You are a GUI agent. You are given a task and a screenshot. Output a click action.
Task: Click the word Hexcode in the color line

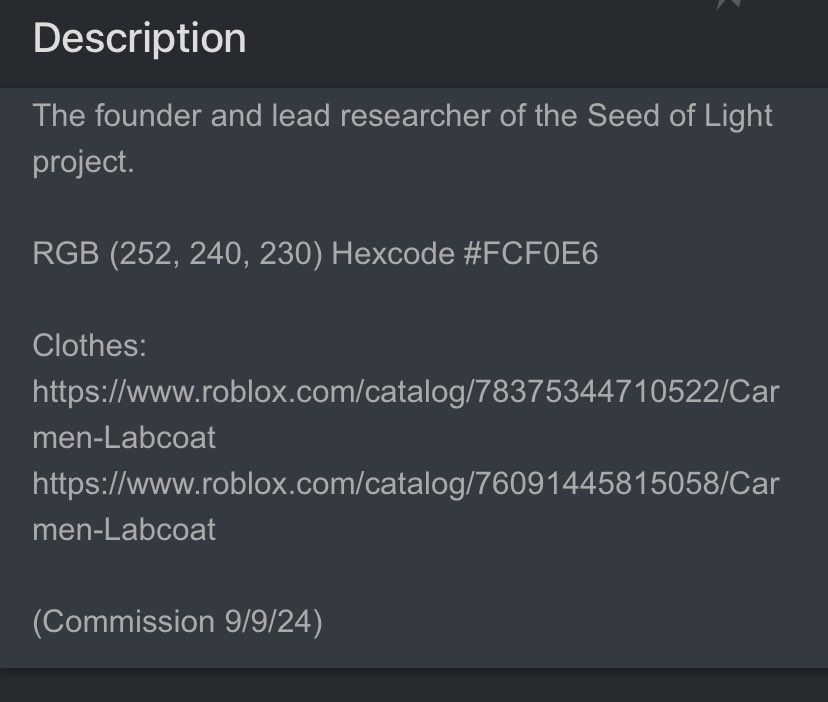coord(393,253)
